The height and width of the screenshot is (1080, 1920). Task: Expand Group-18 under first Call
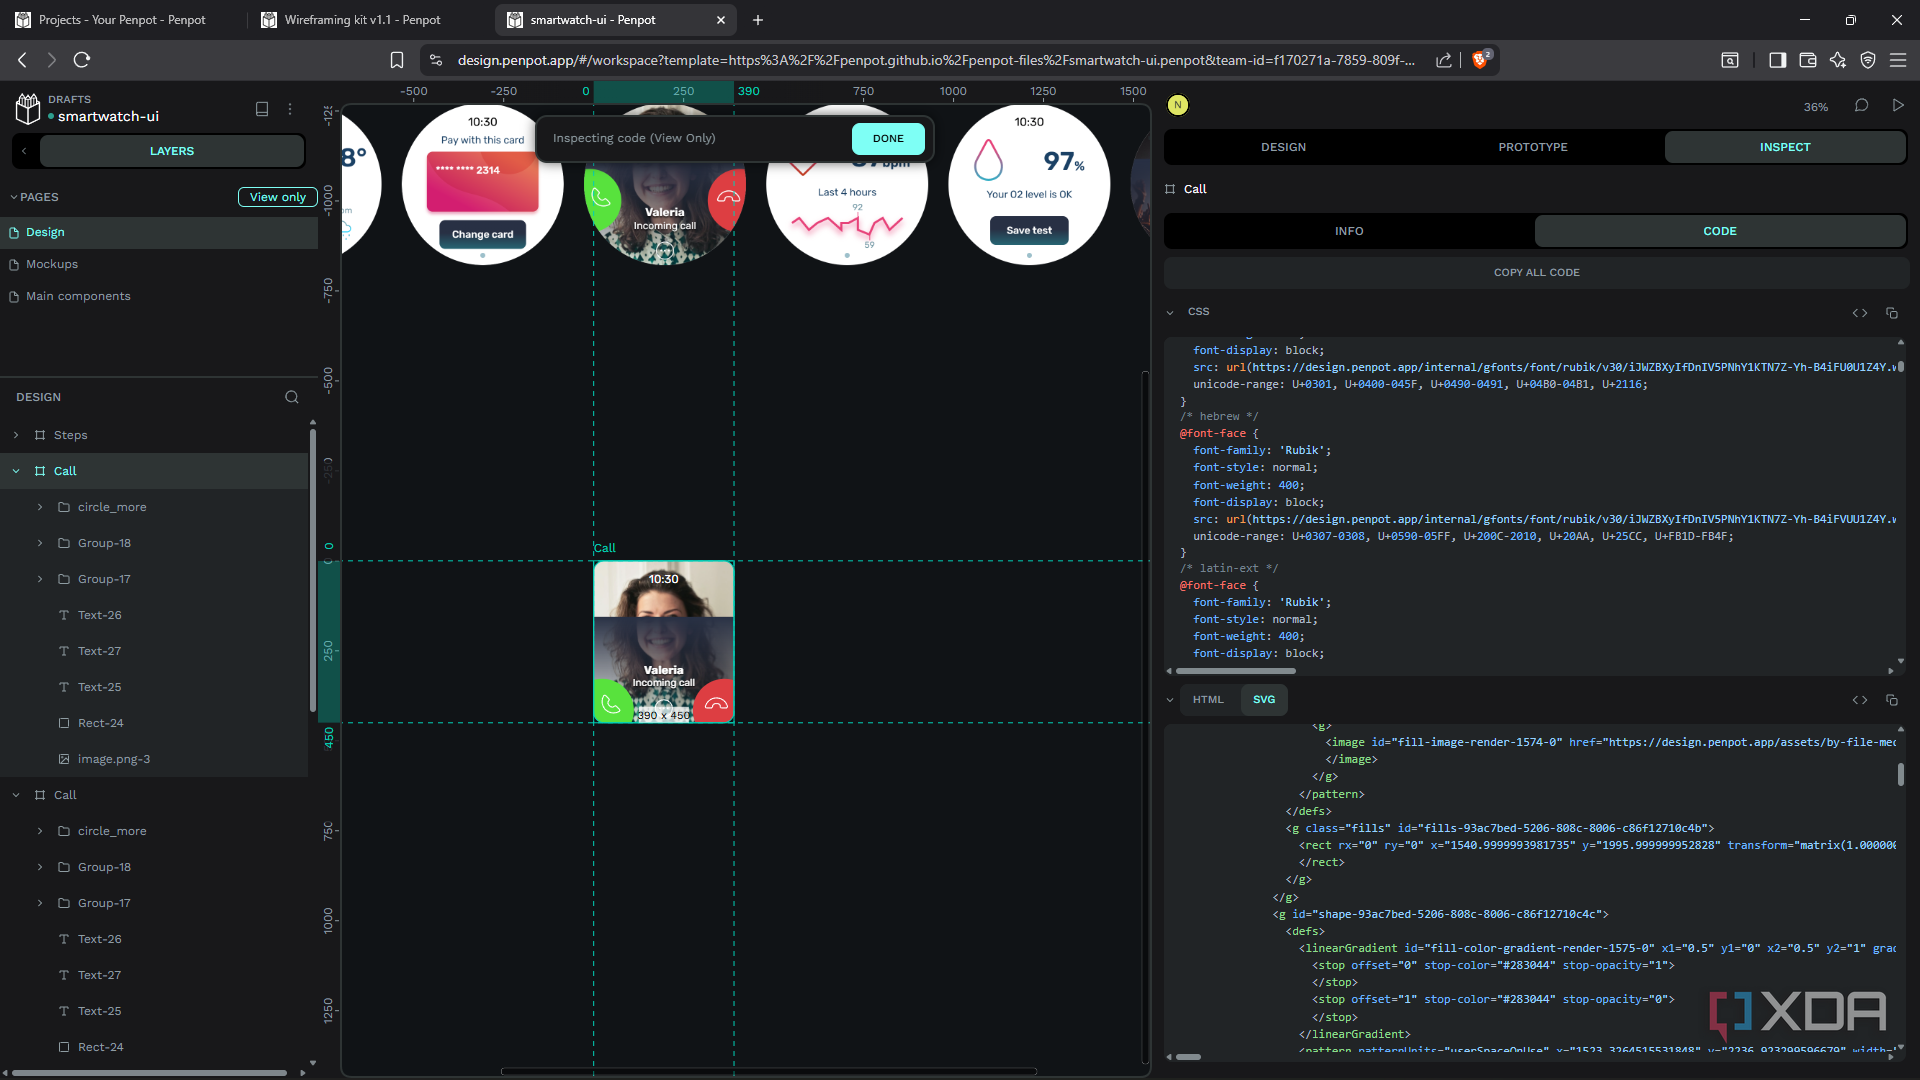[40, 543]
